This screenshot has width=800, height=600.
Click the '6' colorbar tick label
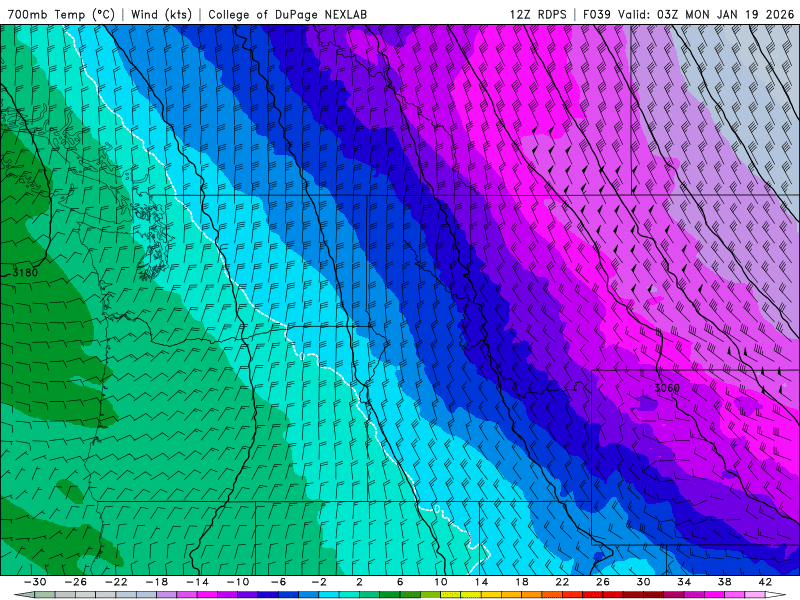tap(400, 582)
